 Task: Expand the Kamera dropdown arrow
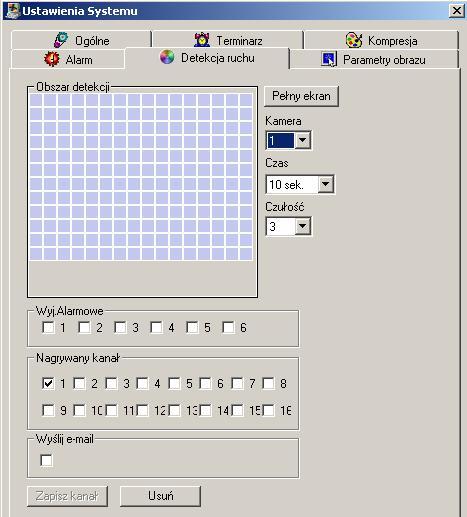tap(302, 140)
